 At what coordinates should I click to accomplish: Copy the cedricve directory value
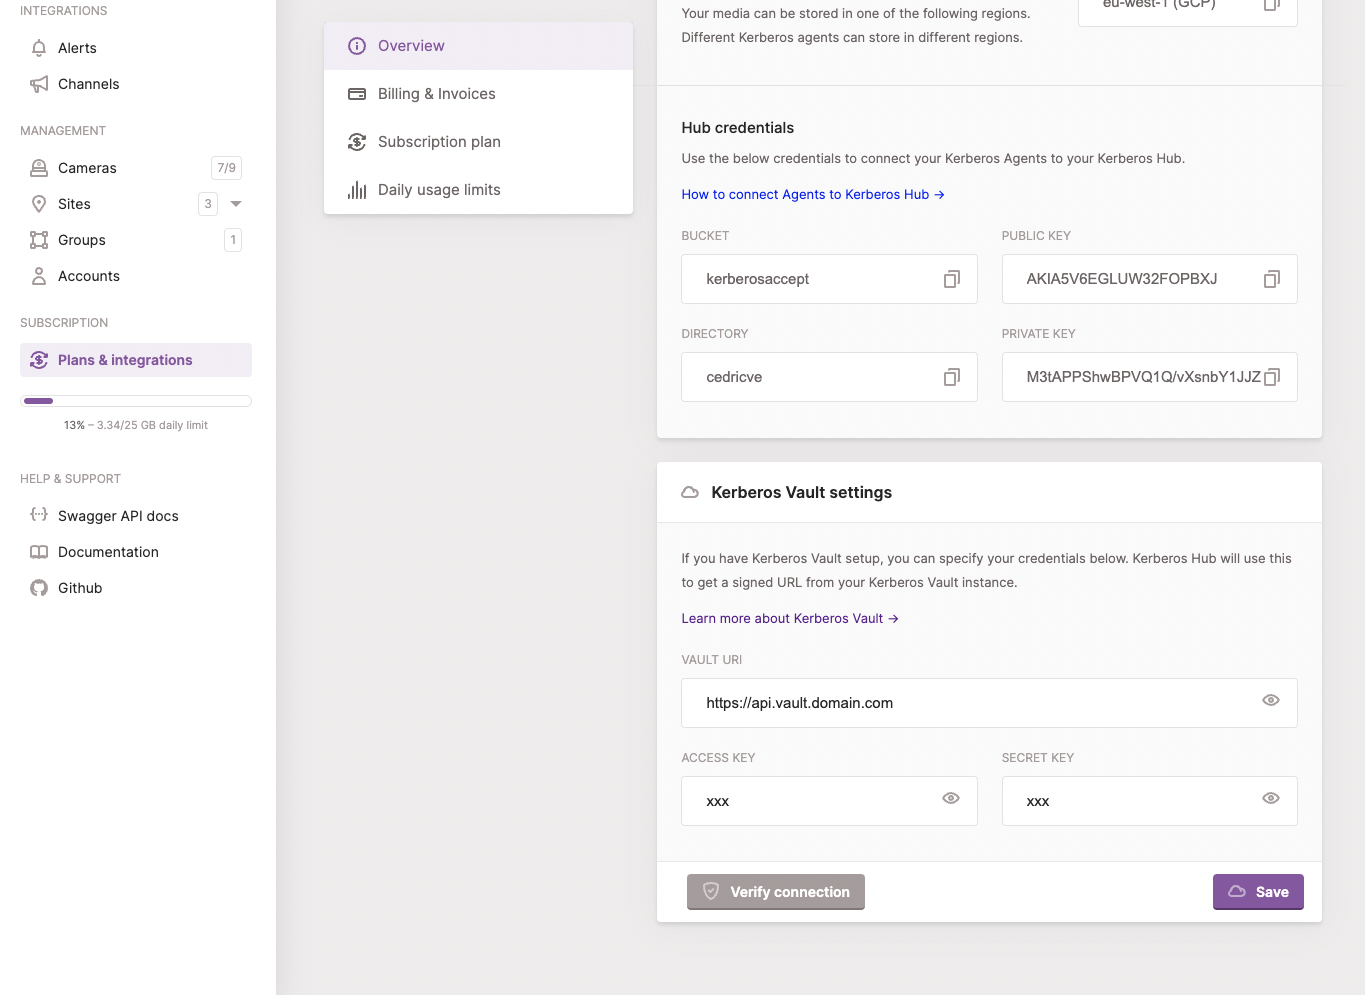(951, 377)
